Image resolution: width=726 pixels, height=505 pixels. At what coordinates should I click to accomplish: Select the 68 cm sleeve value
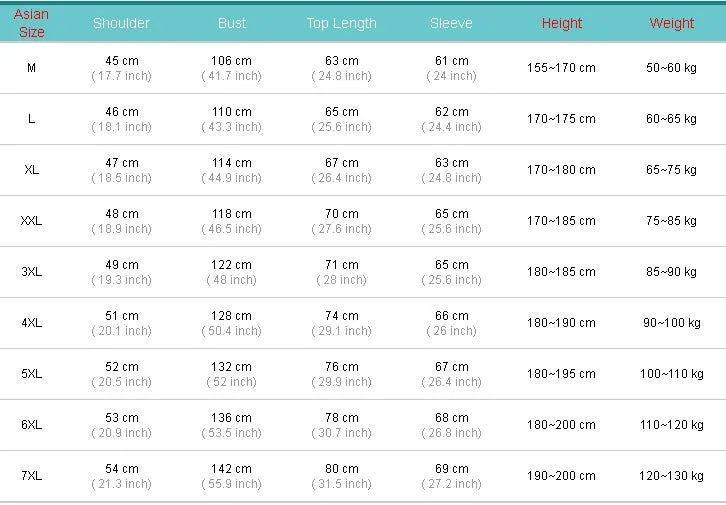tap(451, 418)
